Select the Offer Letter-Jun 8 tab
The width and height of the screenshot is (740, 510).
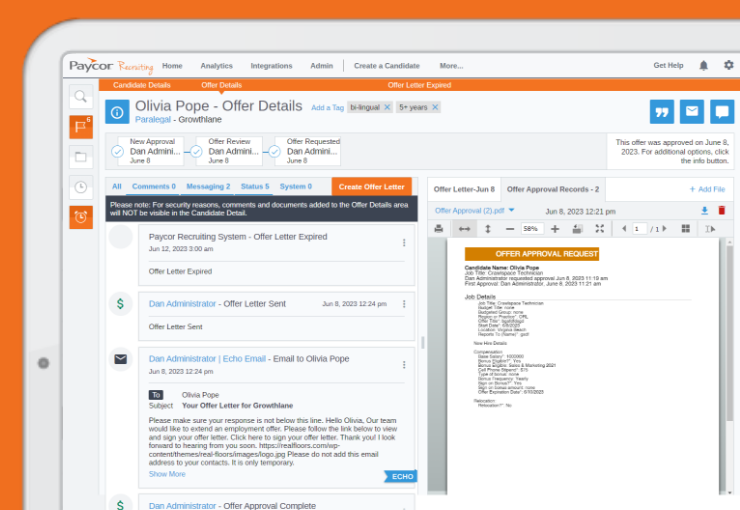pos(464,189)
